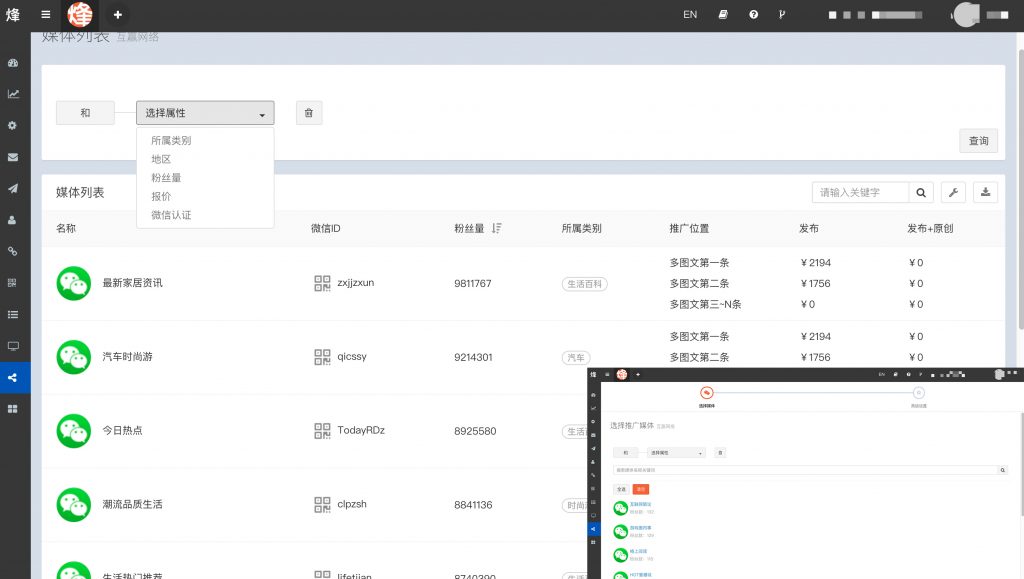Click the 生活百科 category tag
Viewport: 1024px width, 579px height.
(x=584, y=284)
